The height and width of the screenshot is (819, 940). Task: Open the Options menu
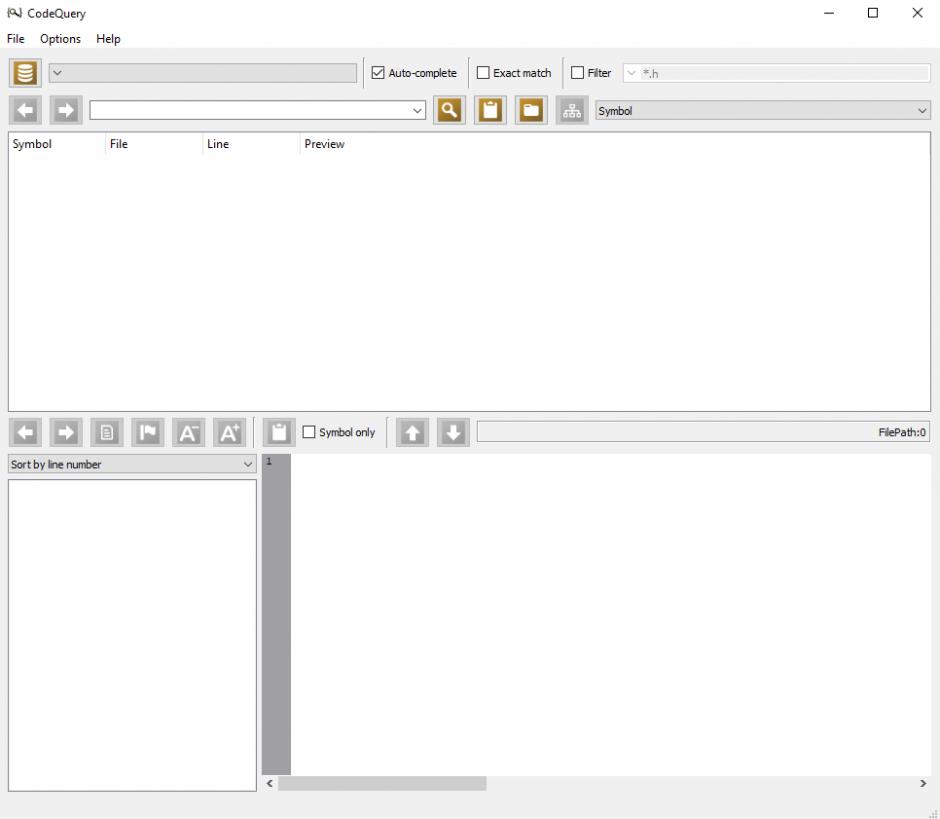tap(60, 38)
